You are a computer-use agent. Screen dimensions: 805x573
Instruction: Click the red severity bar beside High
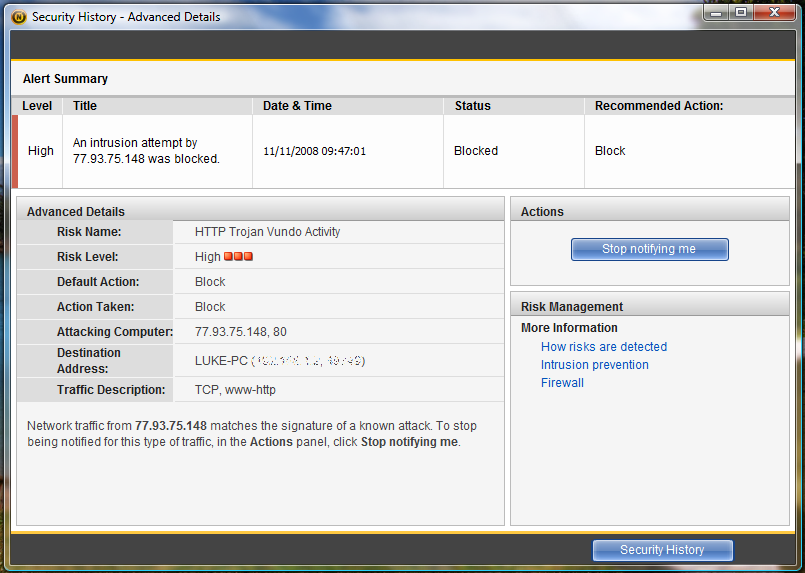click(15, 151)
